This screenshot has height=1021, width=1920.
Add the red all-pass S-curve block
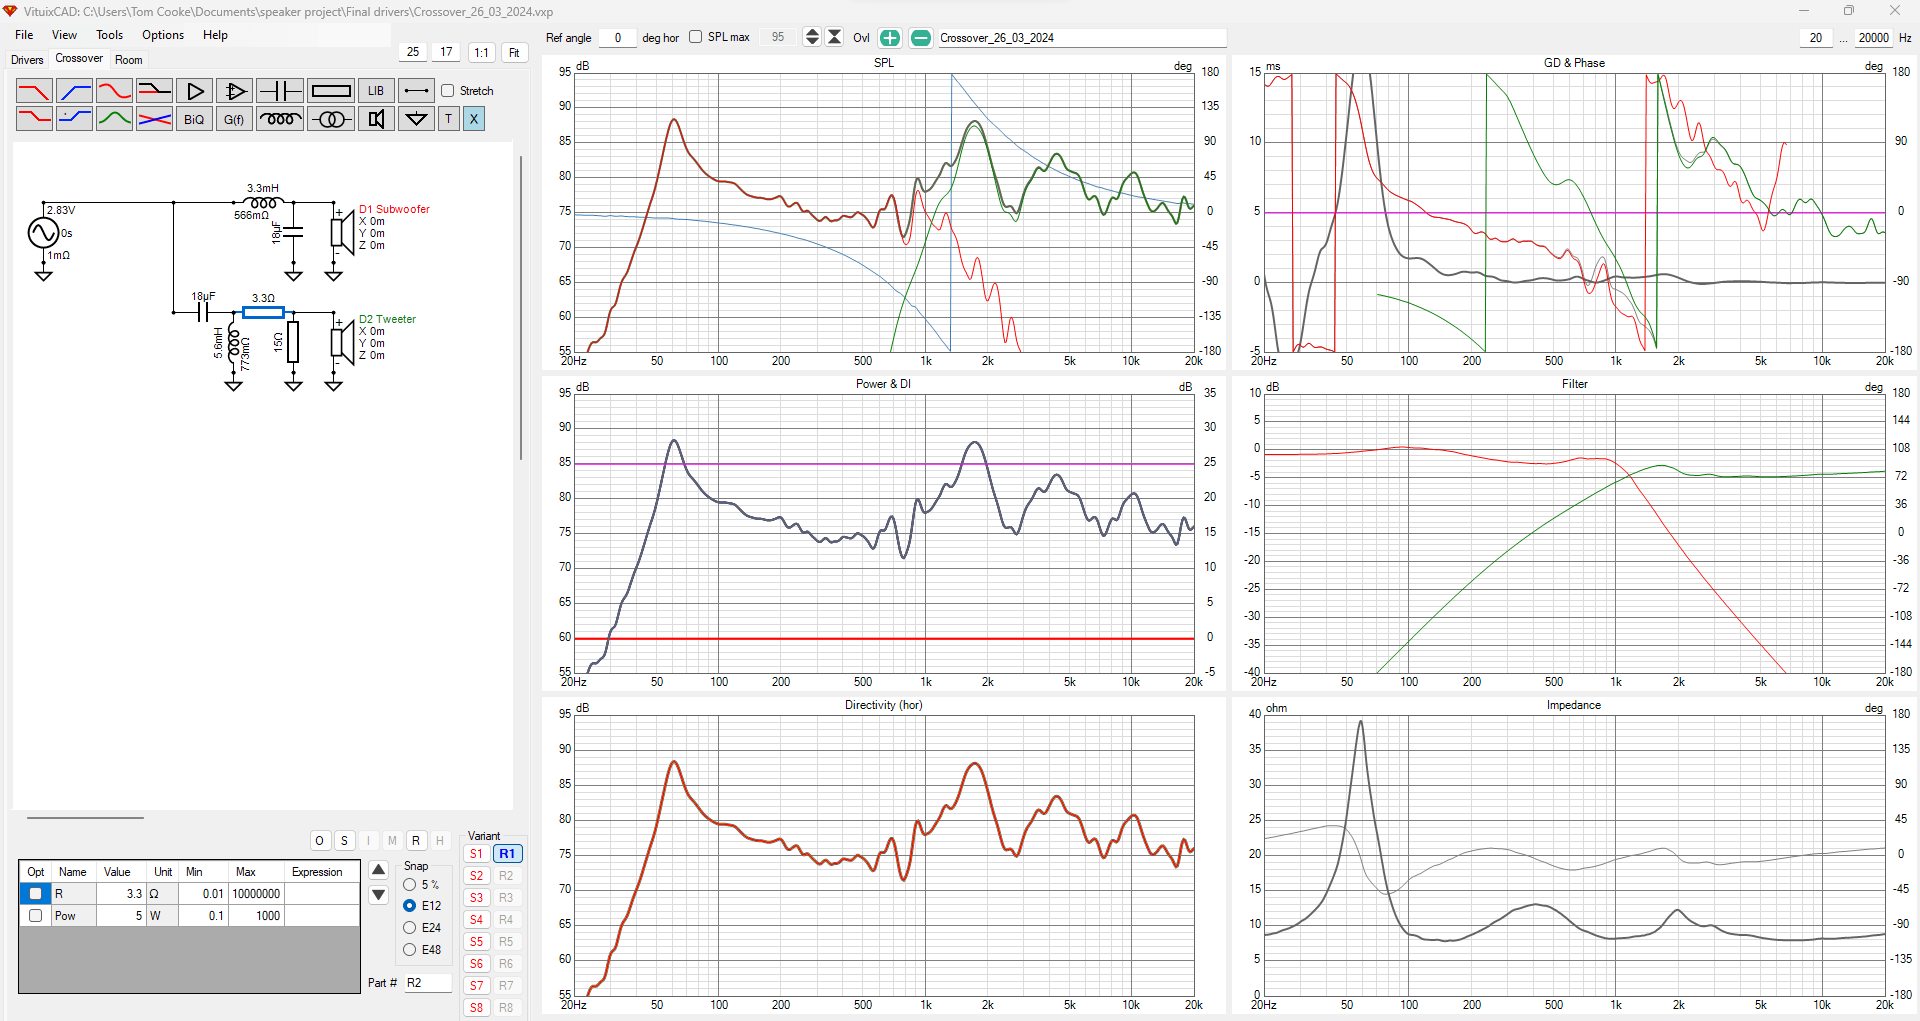tap(114, 91)
